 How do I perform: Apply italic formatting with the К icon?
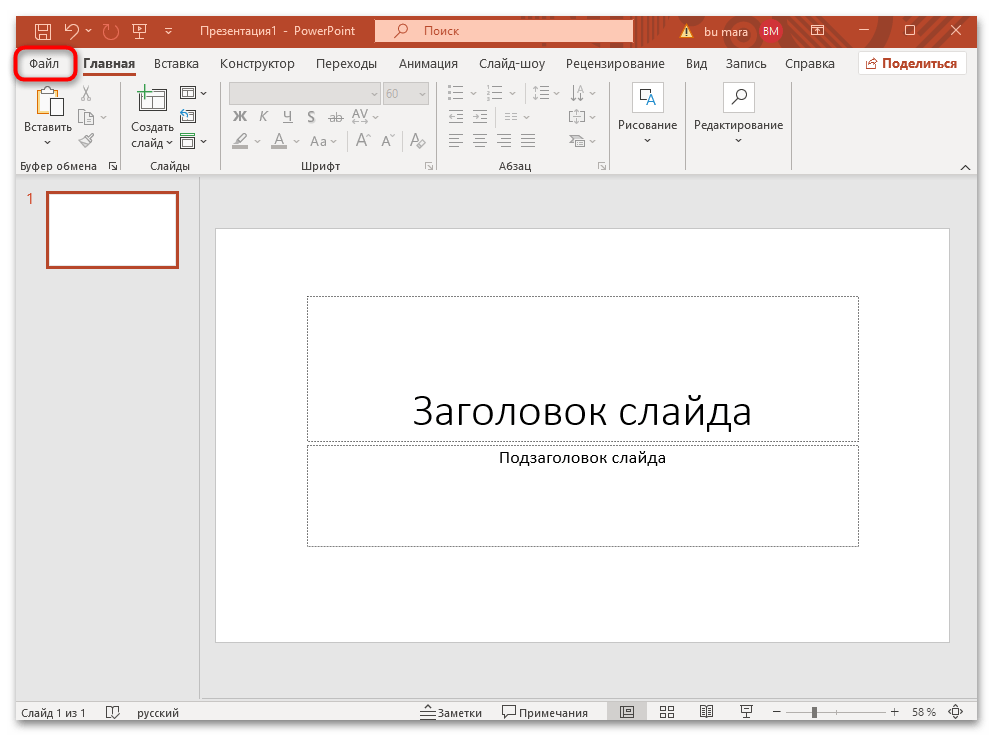263,117
